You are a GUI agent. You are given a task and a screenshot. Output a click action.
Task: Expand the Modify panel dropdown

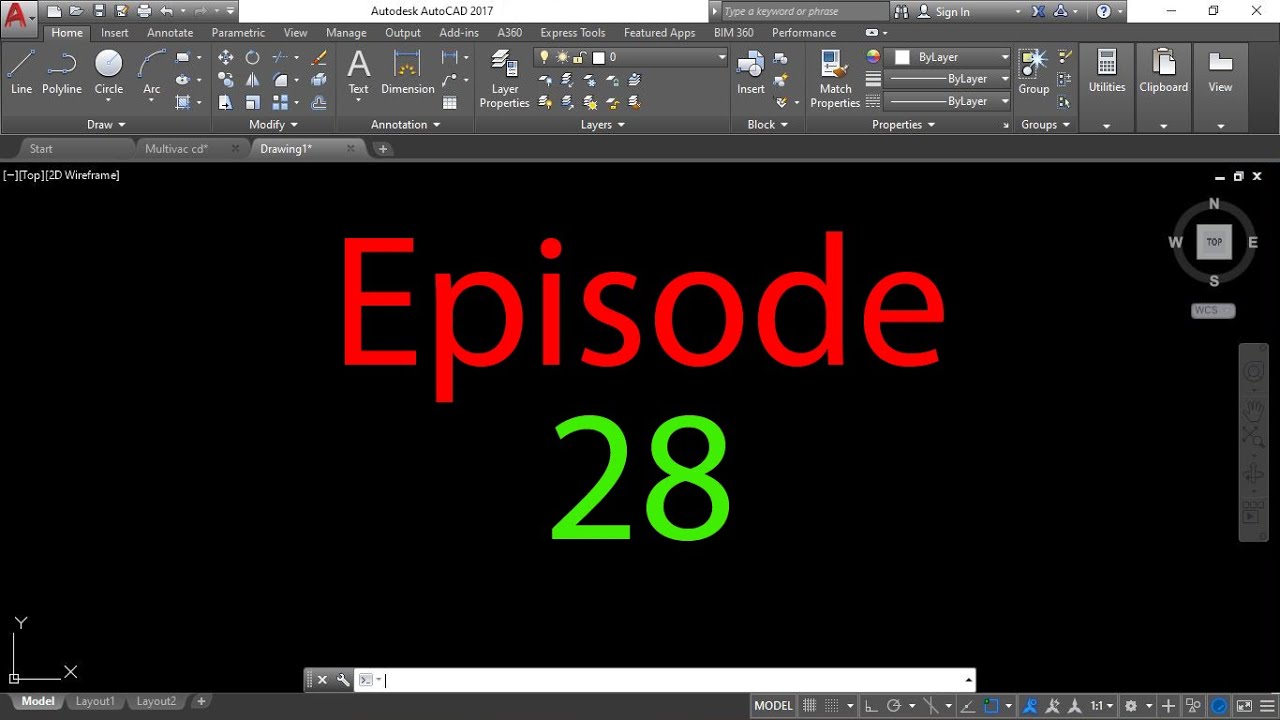(273, 125)
